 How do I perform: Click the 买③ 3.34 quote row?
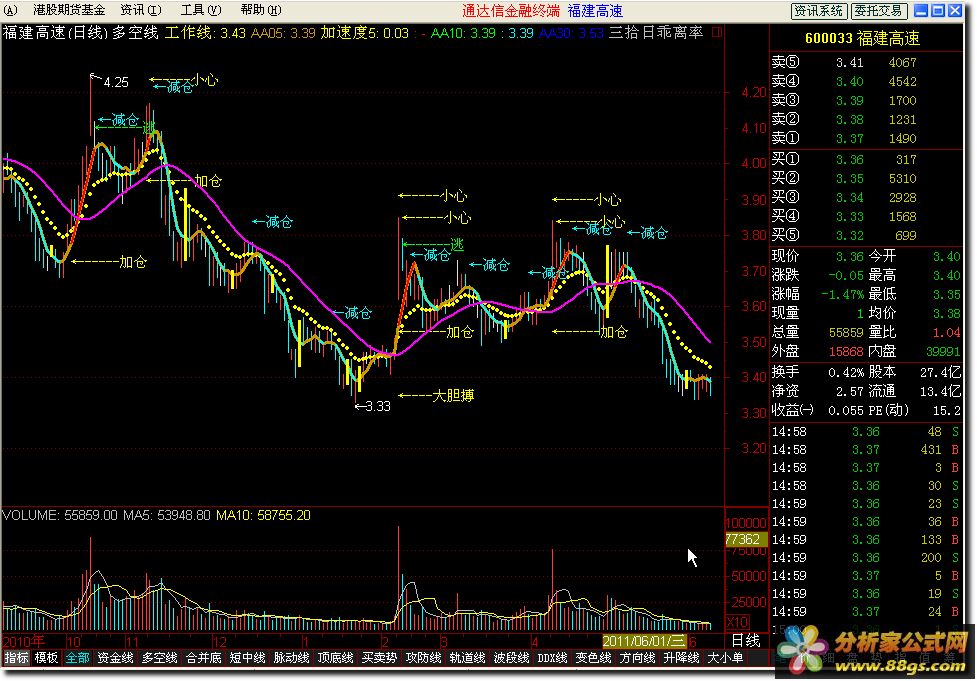coord(867,198)
